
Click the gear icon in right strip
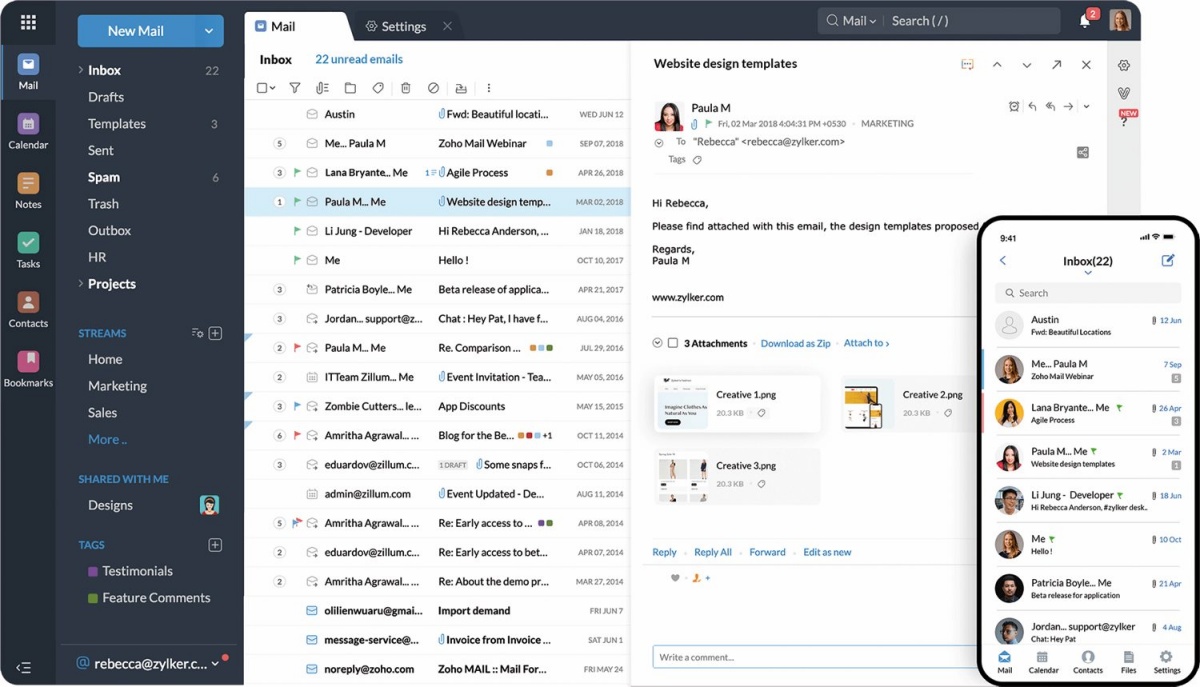pos(1124,66)
